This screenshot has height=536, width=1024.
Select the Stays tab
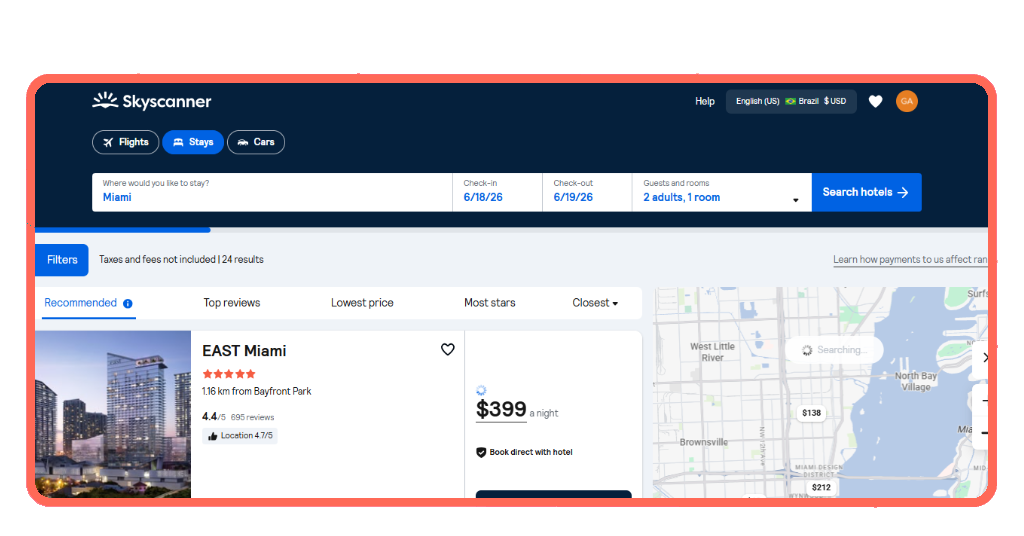point(193,142)
